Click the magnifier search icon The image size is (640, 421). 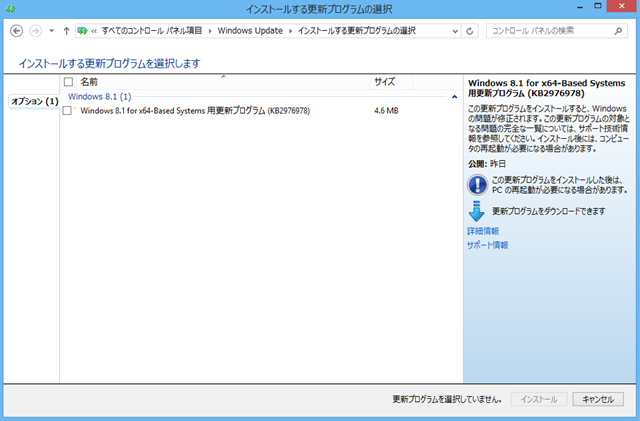click(x=618, y=31)
